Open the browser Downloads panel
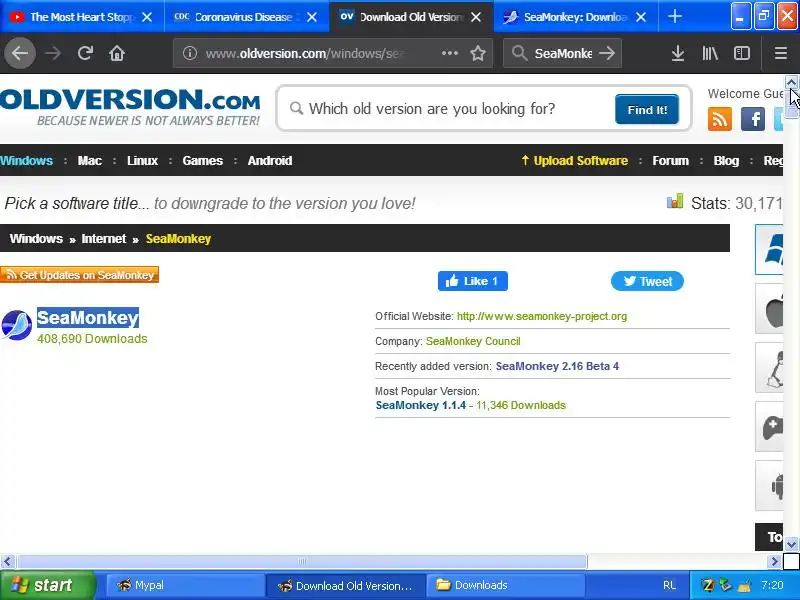Viewport: 800px width, 600px height. (x=678, y=53)
